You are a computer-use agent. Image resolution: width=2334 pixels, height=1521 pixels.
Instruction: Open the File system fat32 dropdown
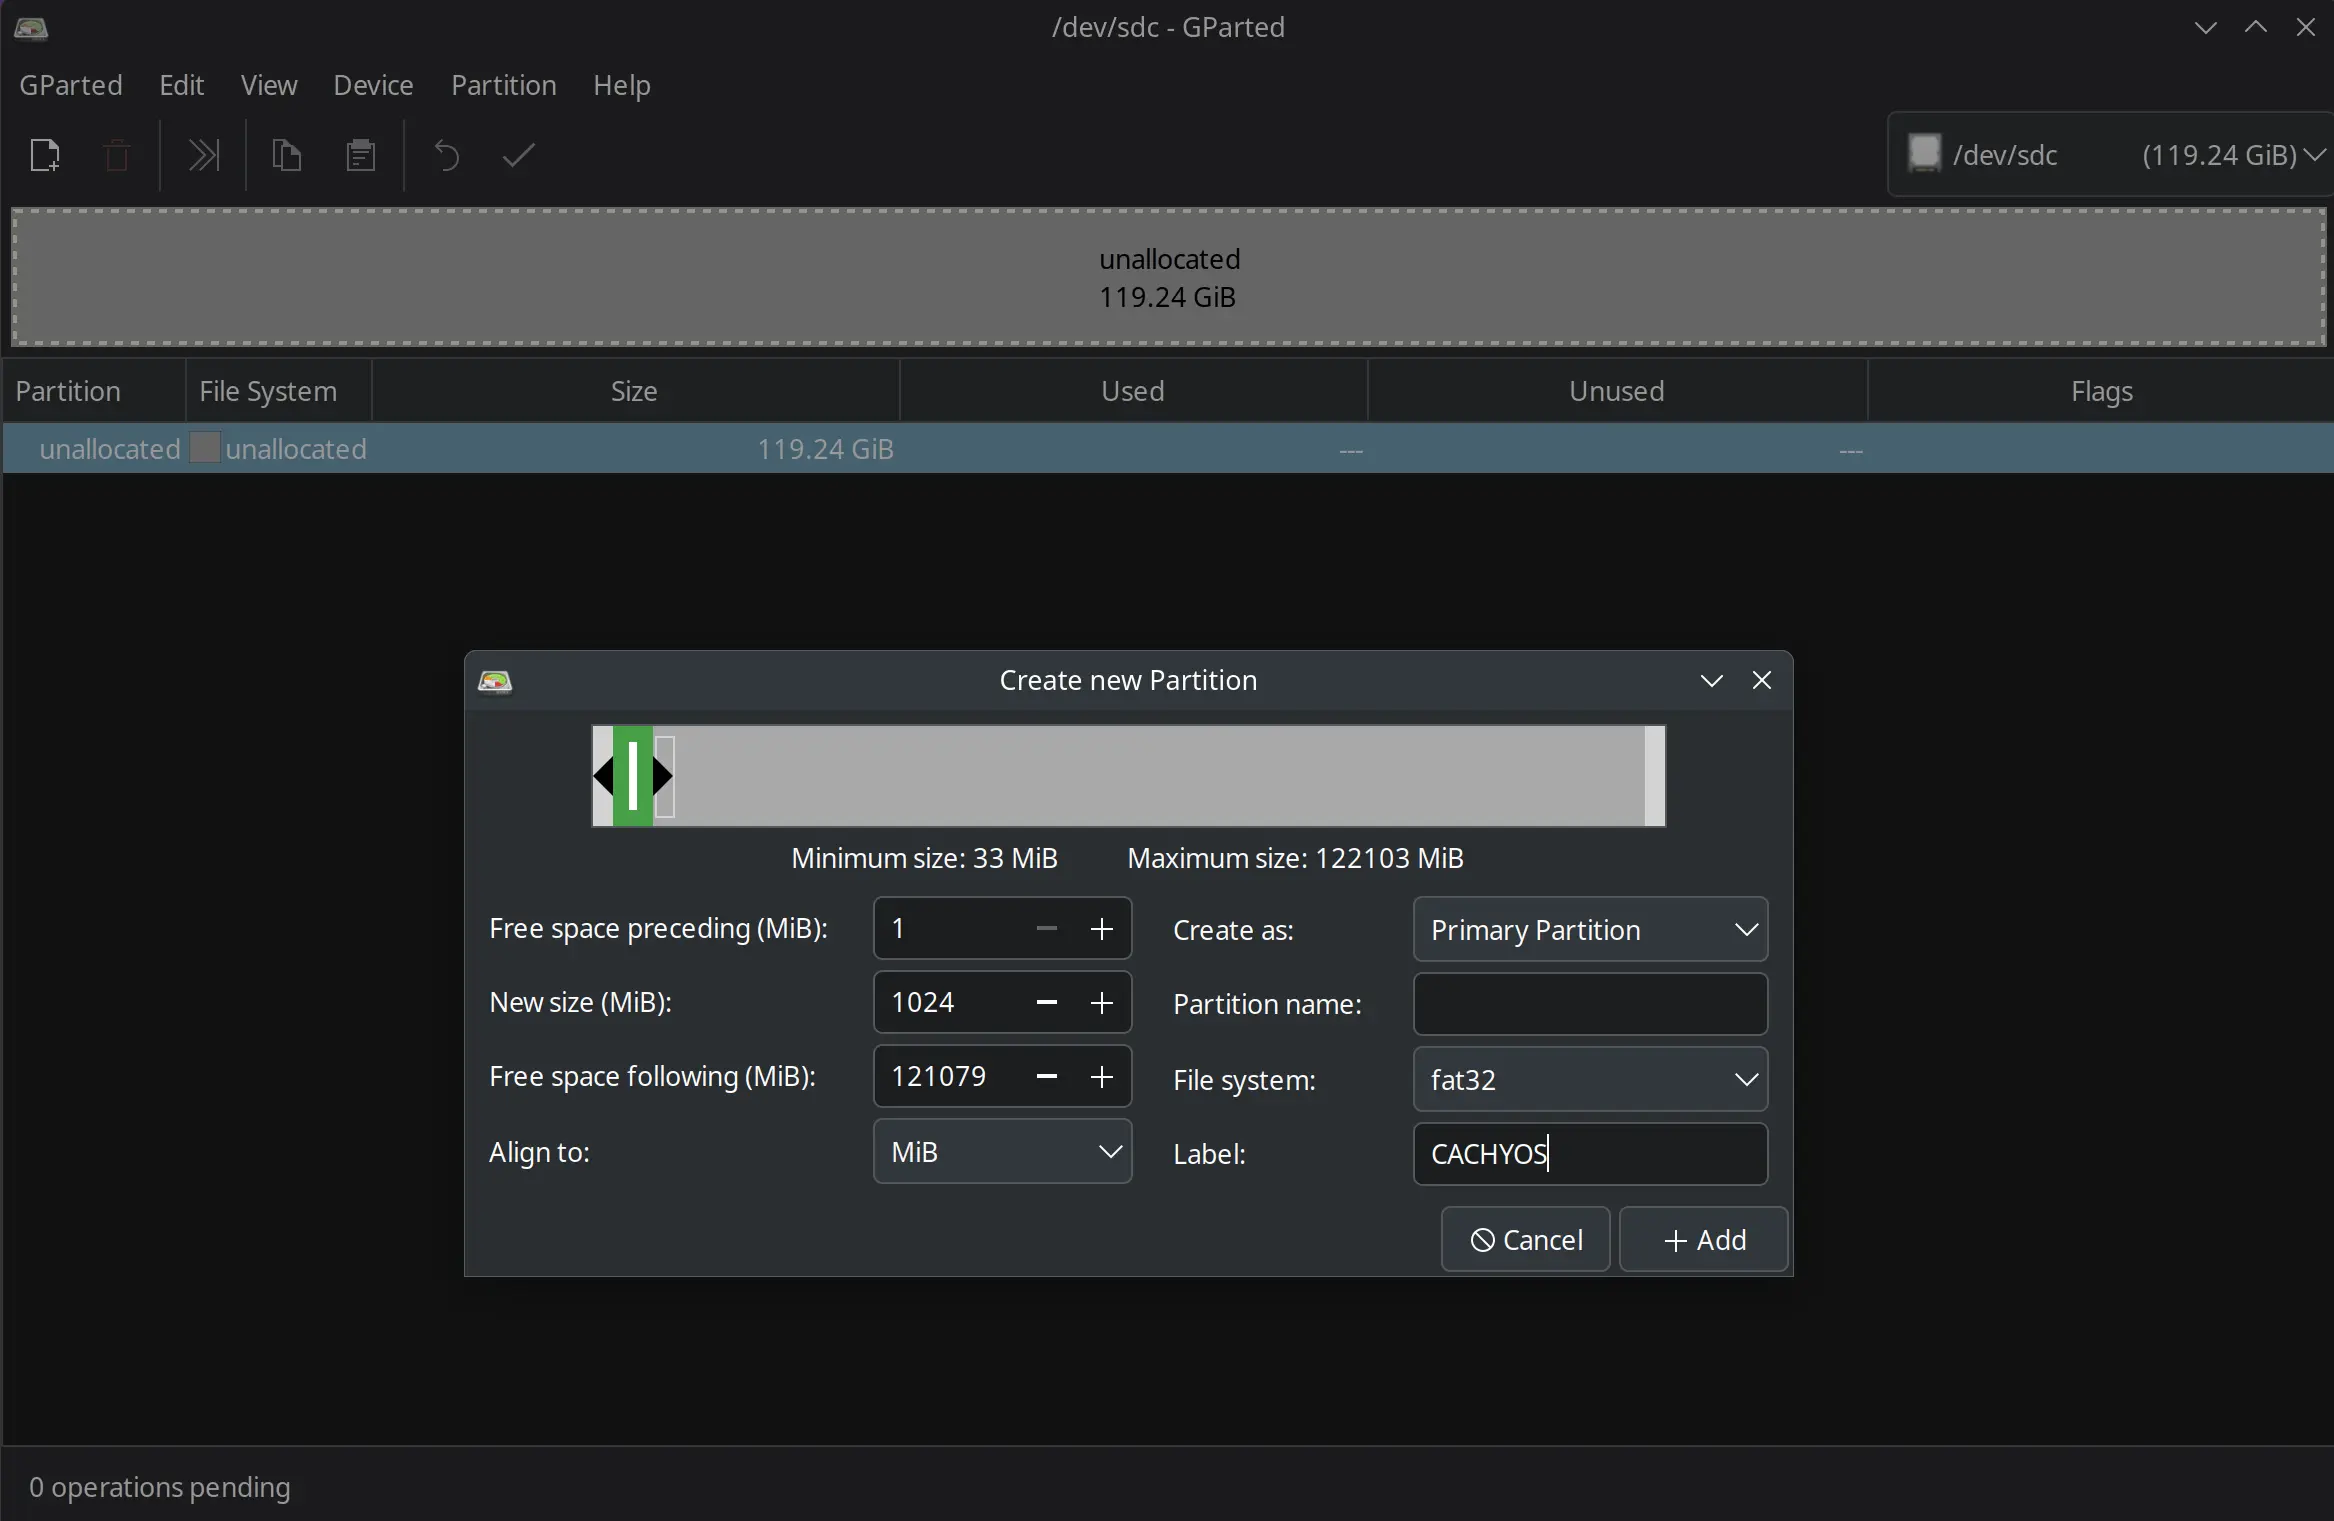pos(1590,1080)
